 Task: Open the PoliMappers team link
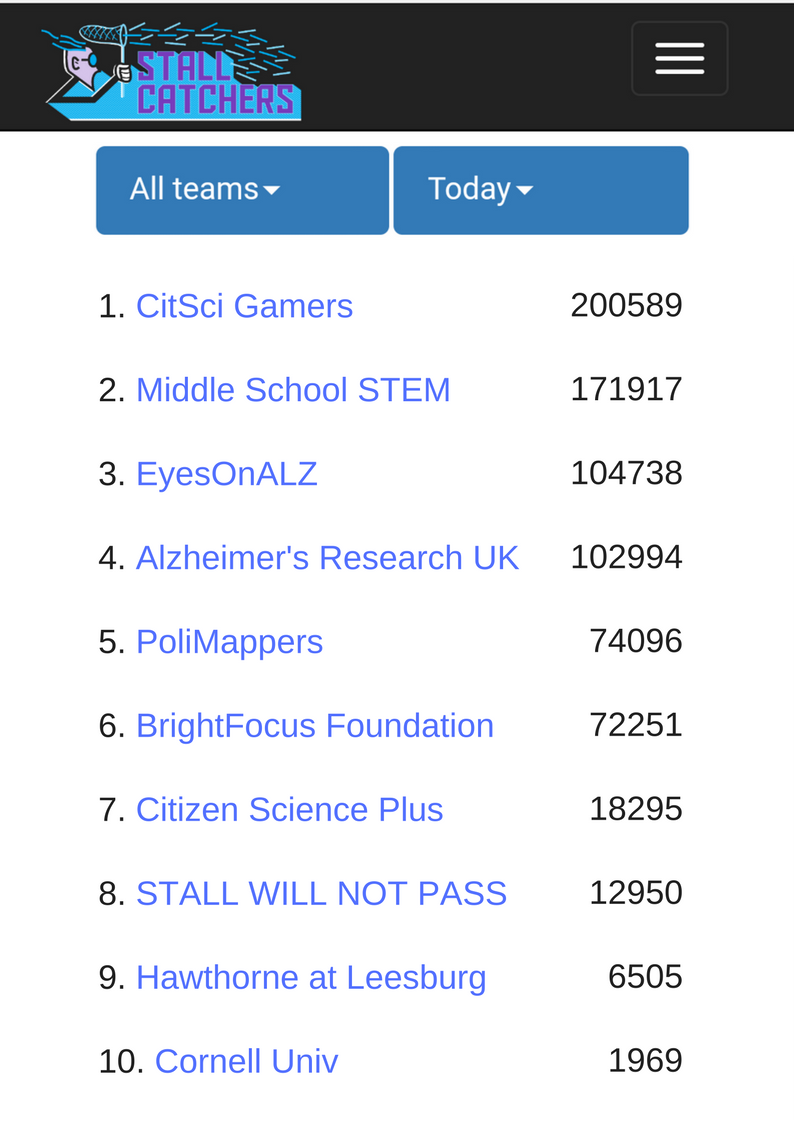[x=230, y=642]
